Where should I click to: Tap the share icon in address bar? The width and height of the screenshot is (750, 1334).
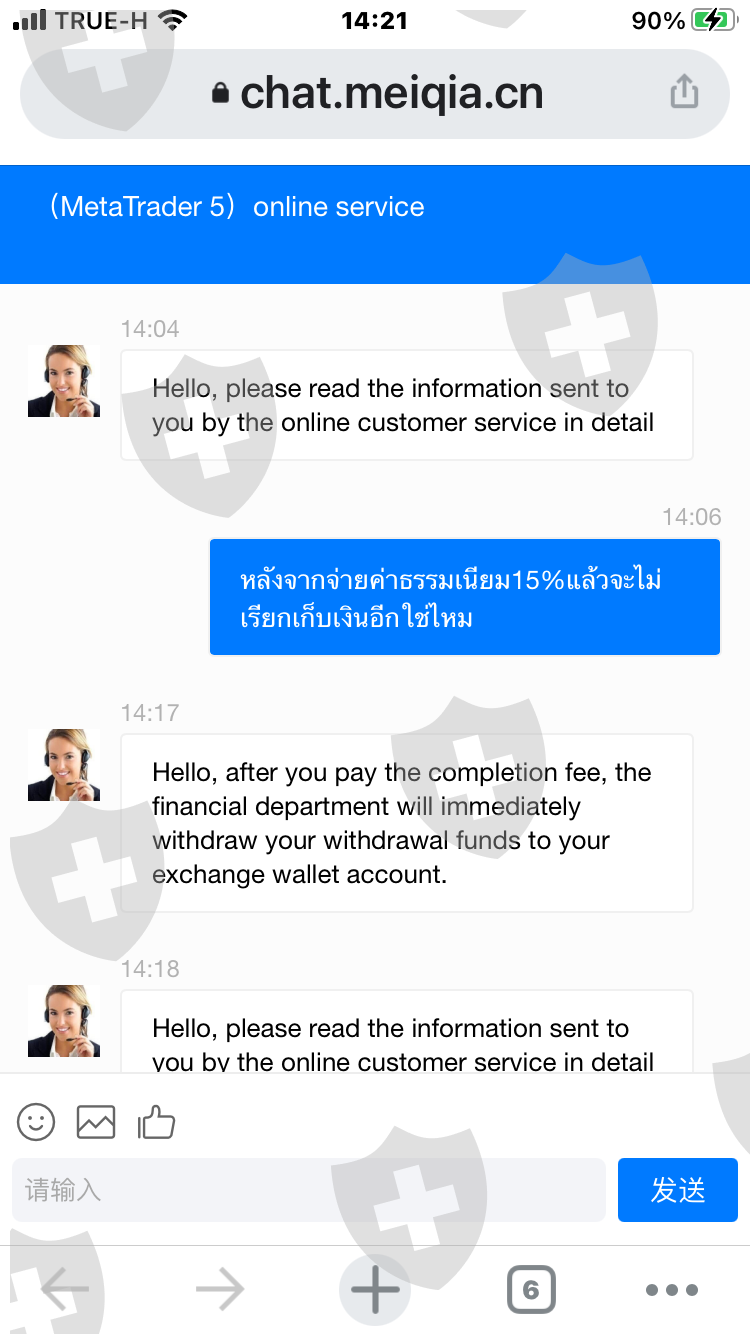tap(684, 93)
